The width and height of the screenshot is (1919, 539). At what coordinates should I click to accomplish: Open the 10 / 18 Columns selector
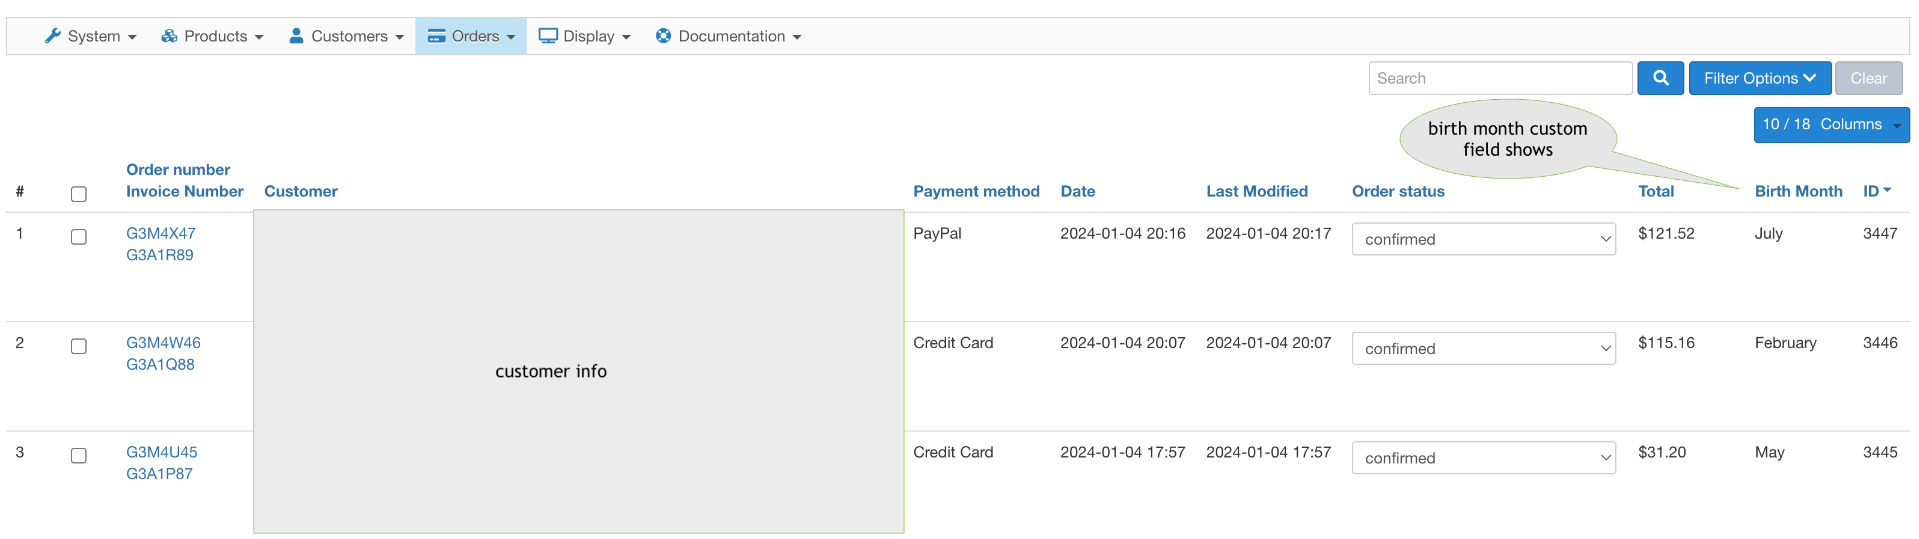coord(1831,125)
